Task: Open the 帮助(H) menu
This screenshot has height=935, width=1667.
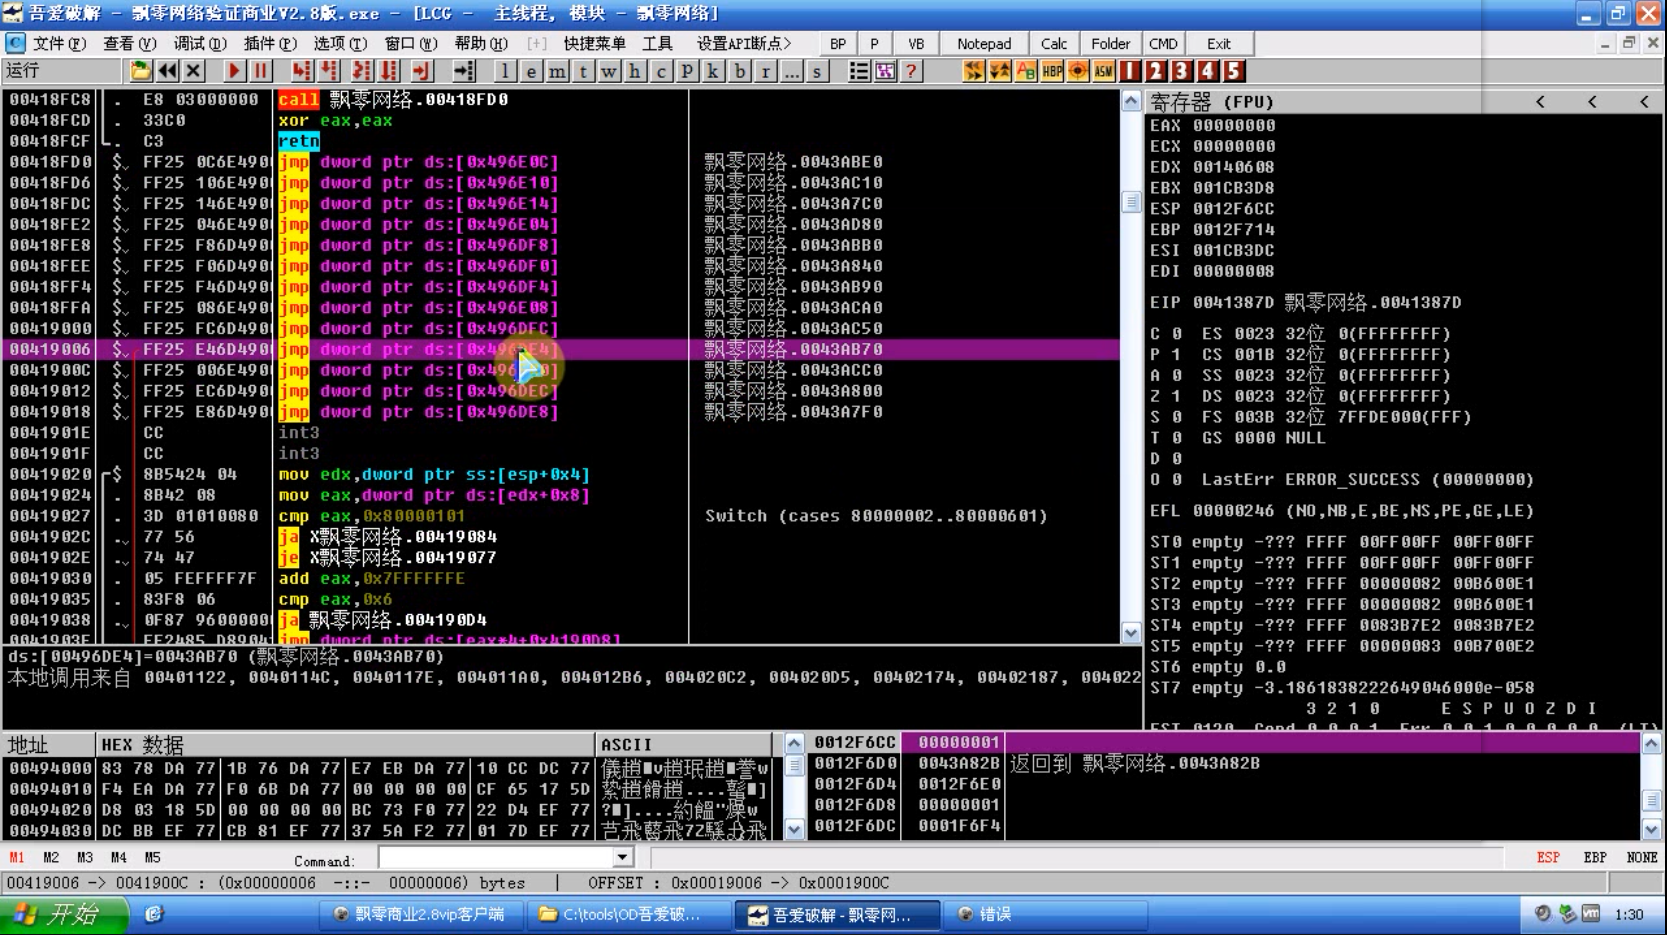Action: tap(481, 43)
